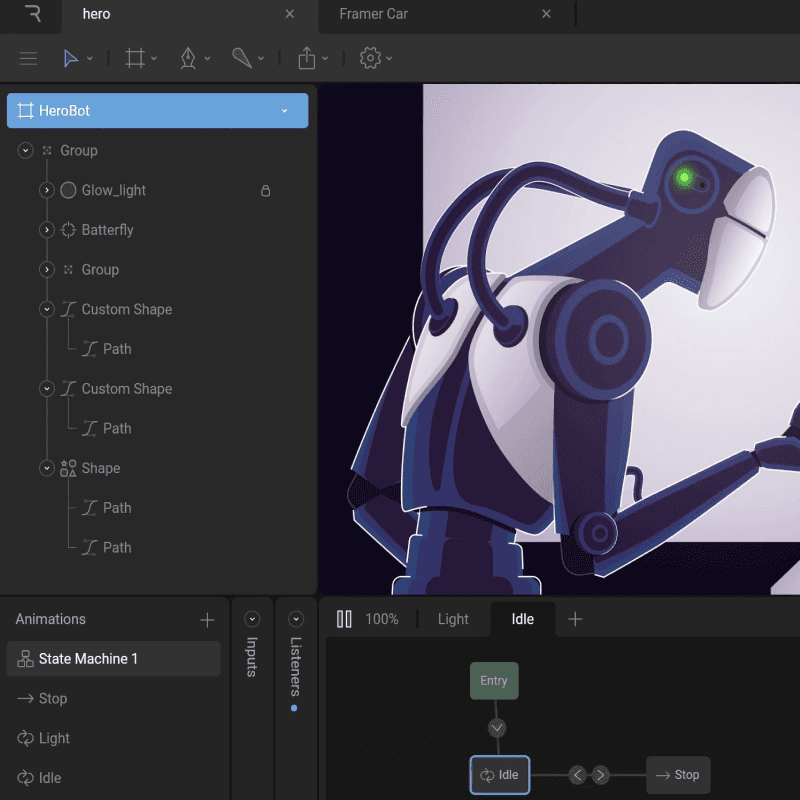This screenshot has width=800, height=800.
Task: Select the arrow Select tool
Action: point(71,59)
